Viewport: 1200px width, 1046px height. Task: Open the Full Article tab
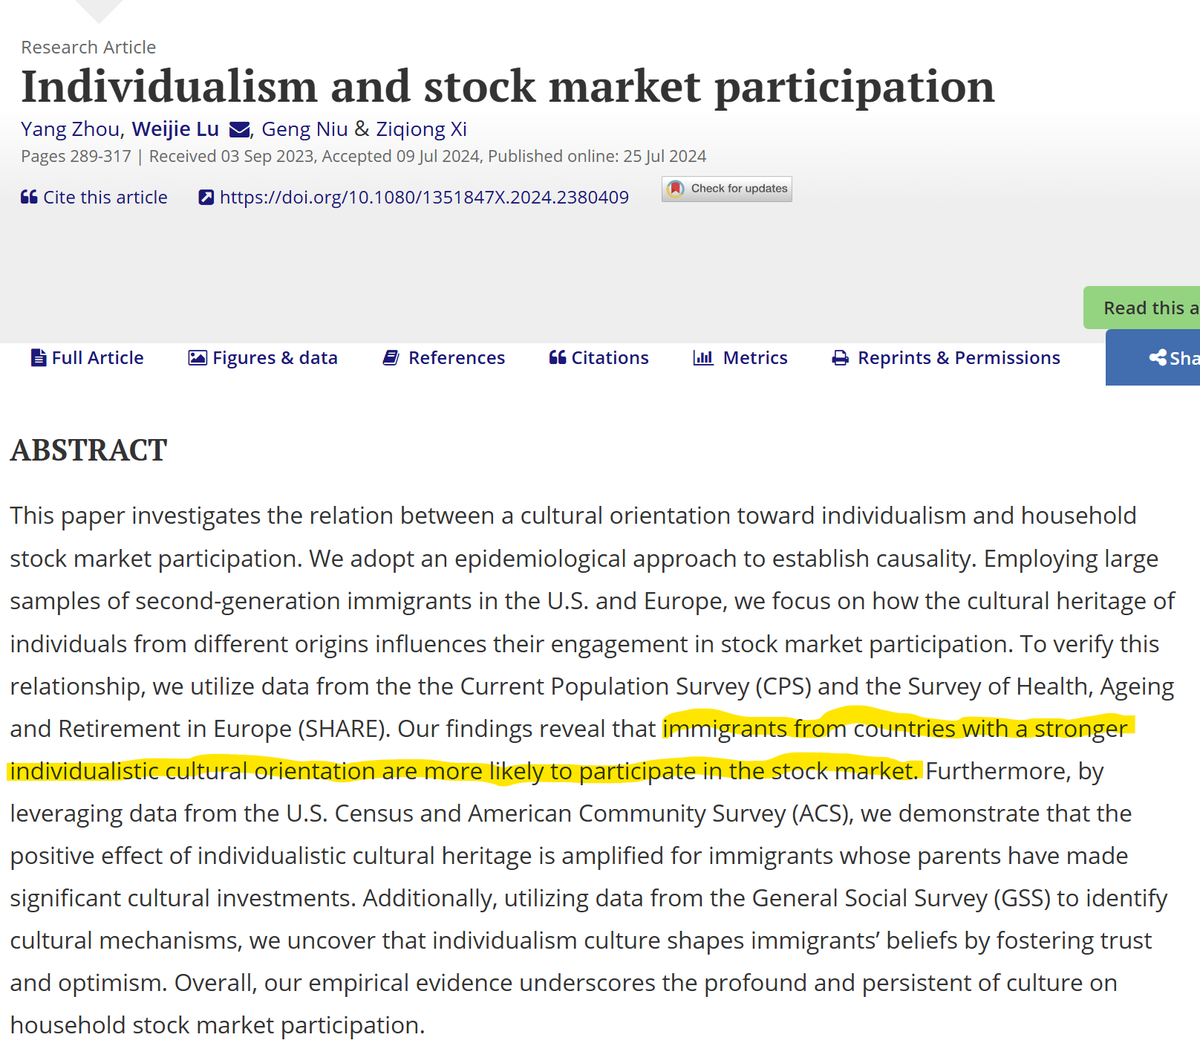coord(88,358)
